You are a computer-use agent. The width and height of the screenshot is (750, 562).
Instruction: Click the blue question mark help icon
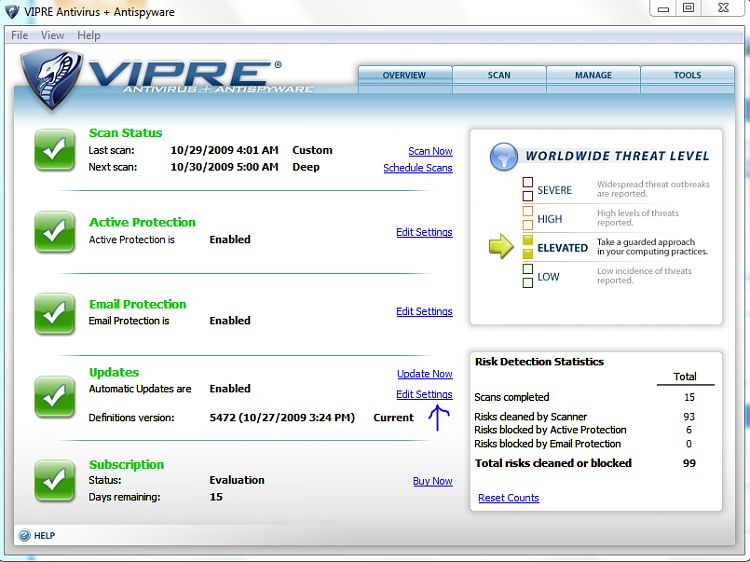24,535
